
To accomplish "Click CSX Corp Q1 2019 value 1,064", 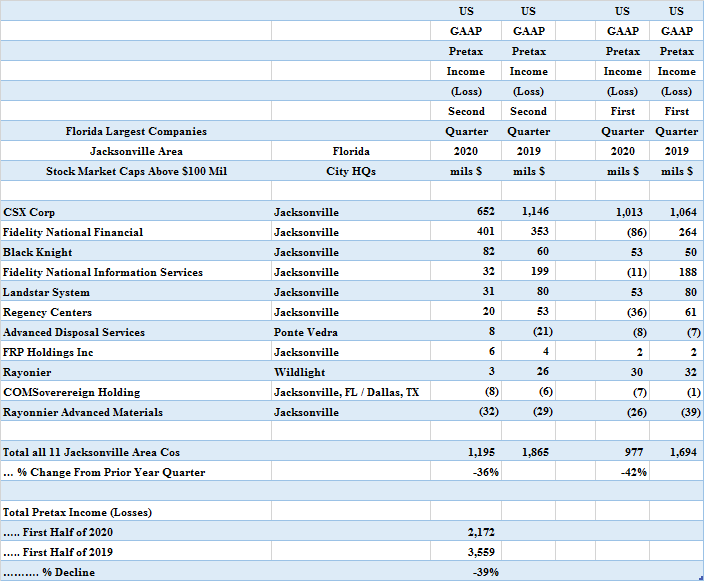I will point(683,212).
